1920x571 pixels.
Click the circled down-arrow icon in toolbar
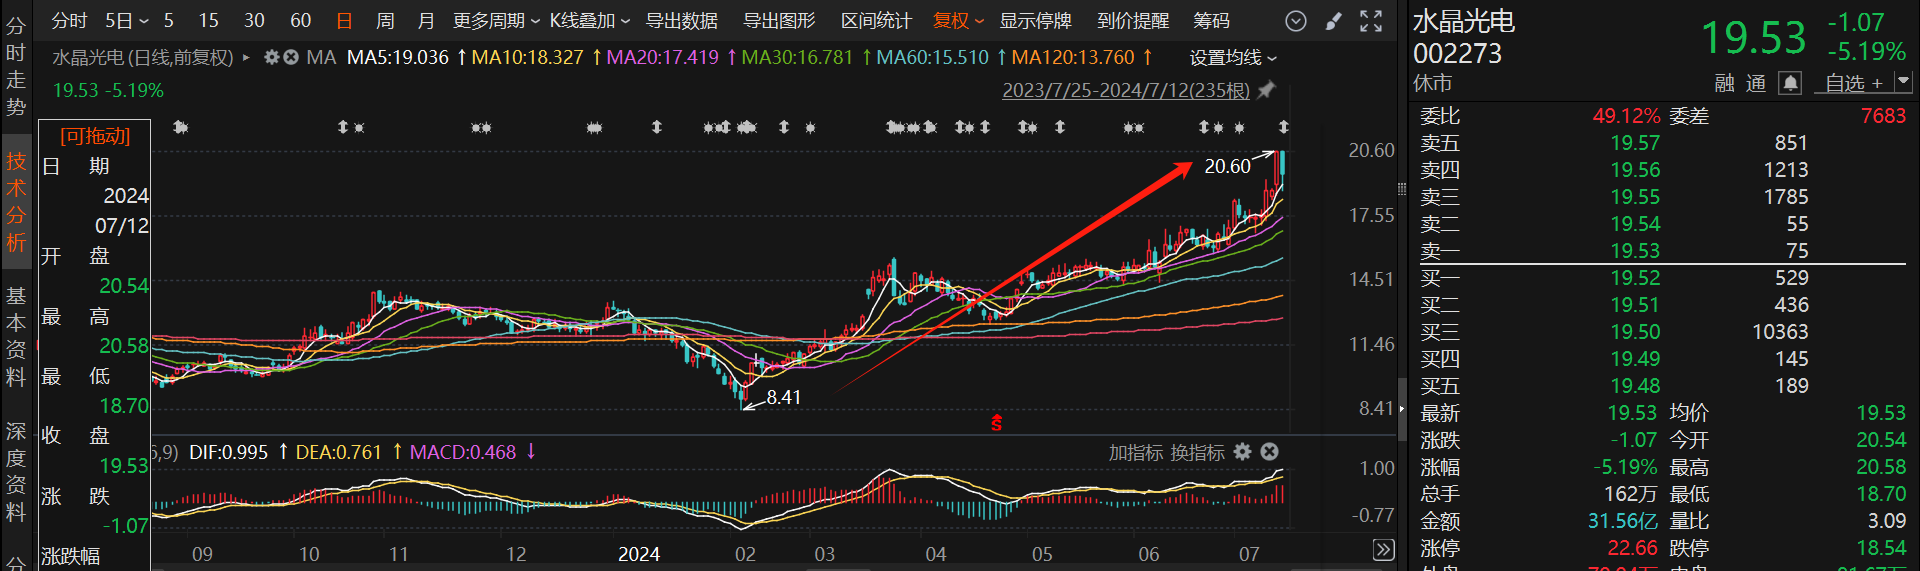[x=1296, y=21]
